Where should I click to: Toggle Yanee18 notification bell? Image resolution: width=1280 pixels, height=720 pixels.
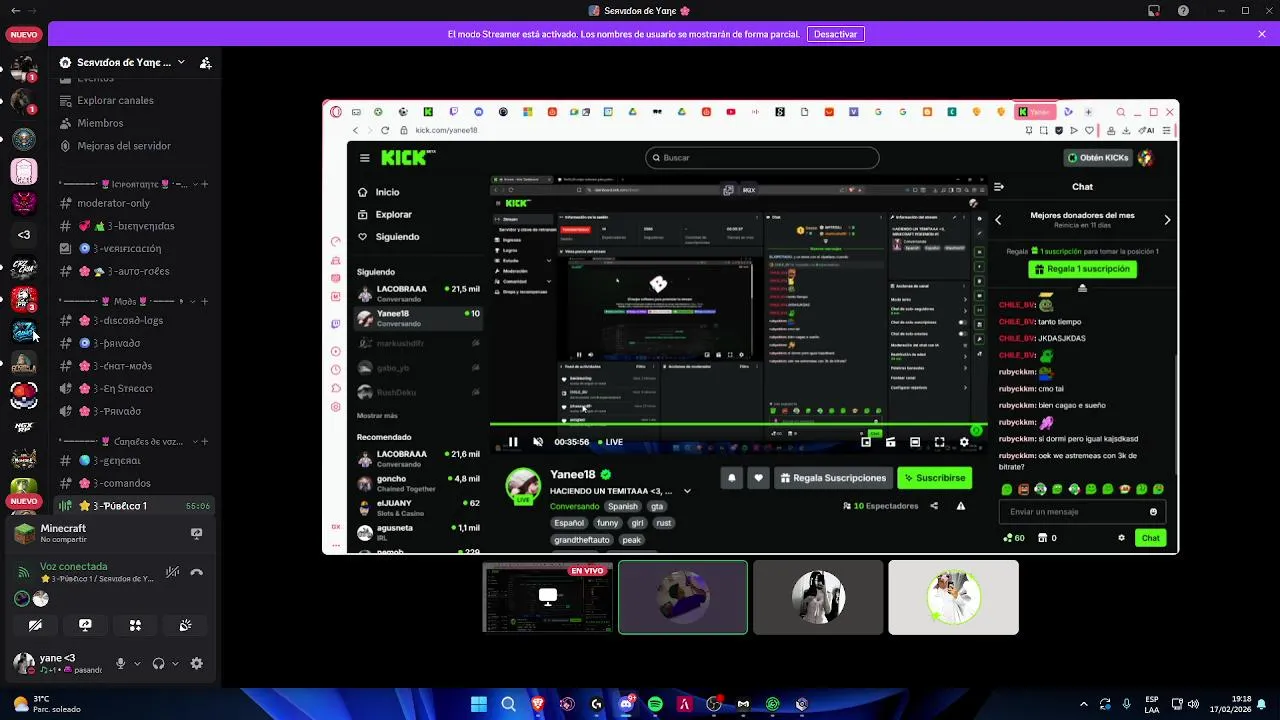tap(731, 478)
